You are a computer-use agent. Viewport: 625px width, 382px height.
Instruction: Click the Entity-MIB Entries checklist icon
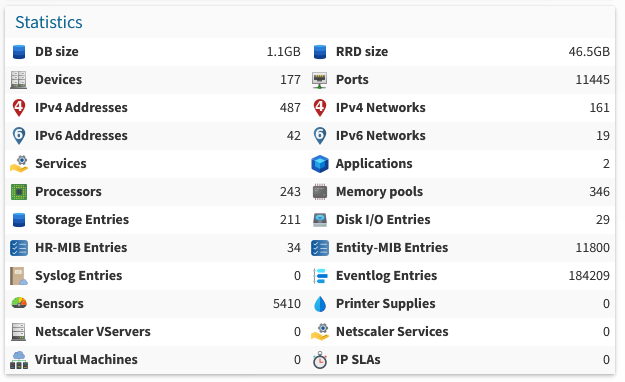pyautogui.click(x=320, y=248)
